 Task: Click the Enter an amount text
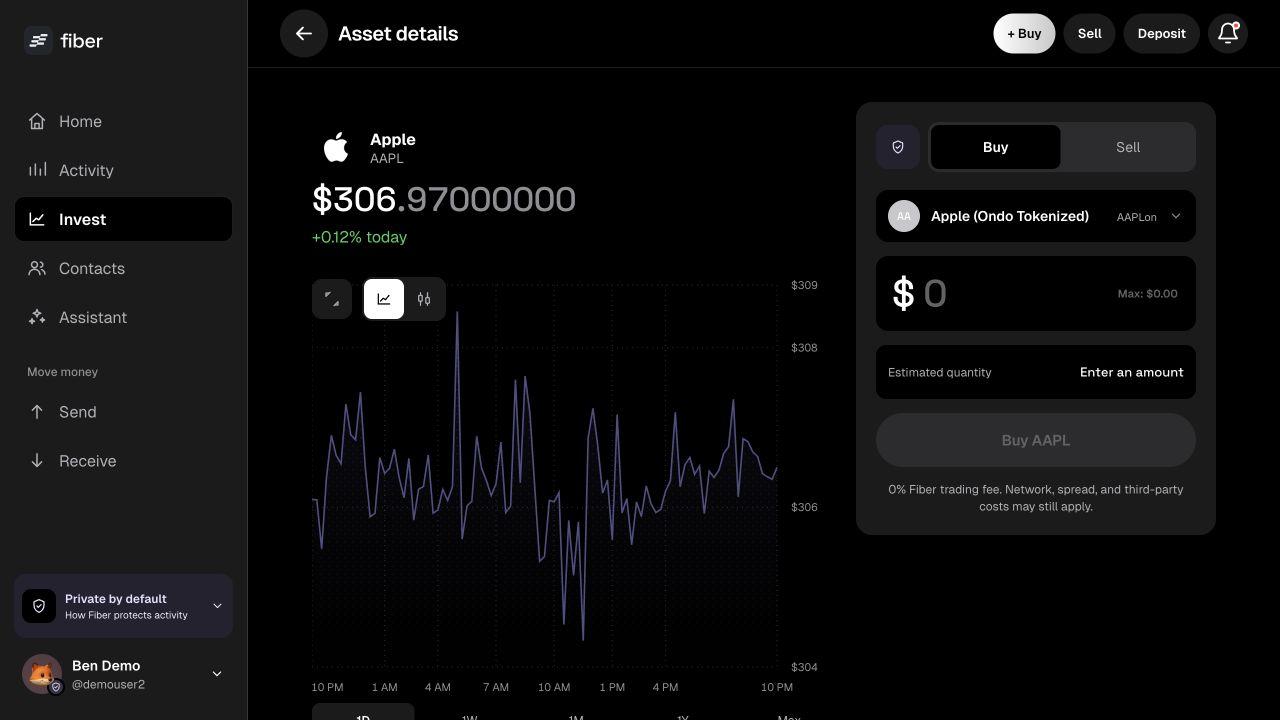(x=1131, y=372)
